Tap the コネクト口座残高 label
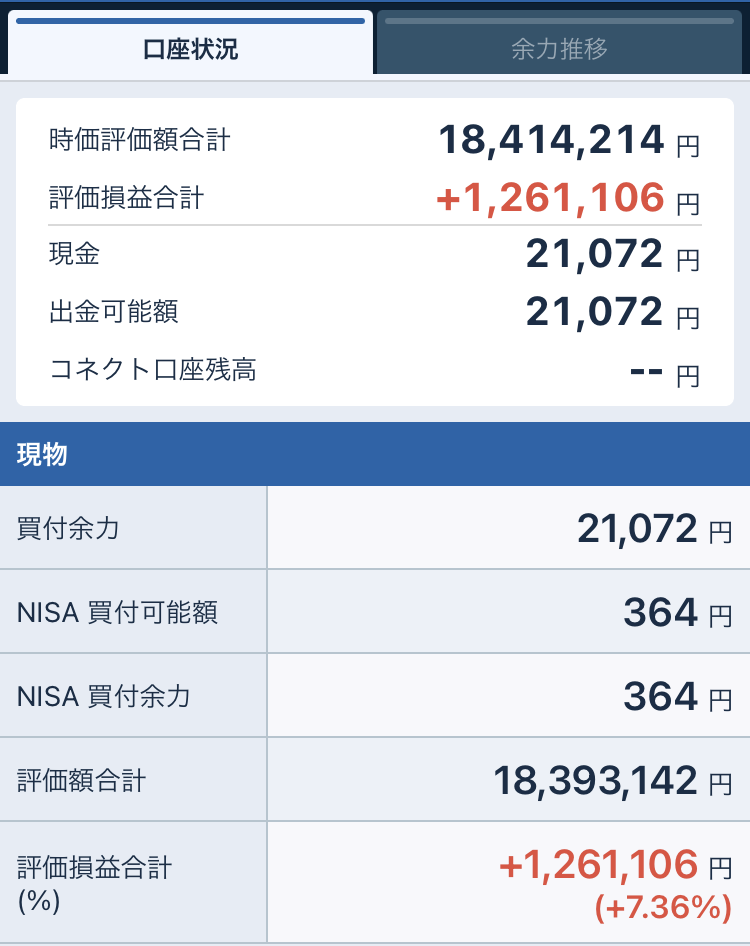Screen dimensions: 750x946 tap(152, 370)
